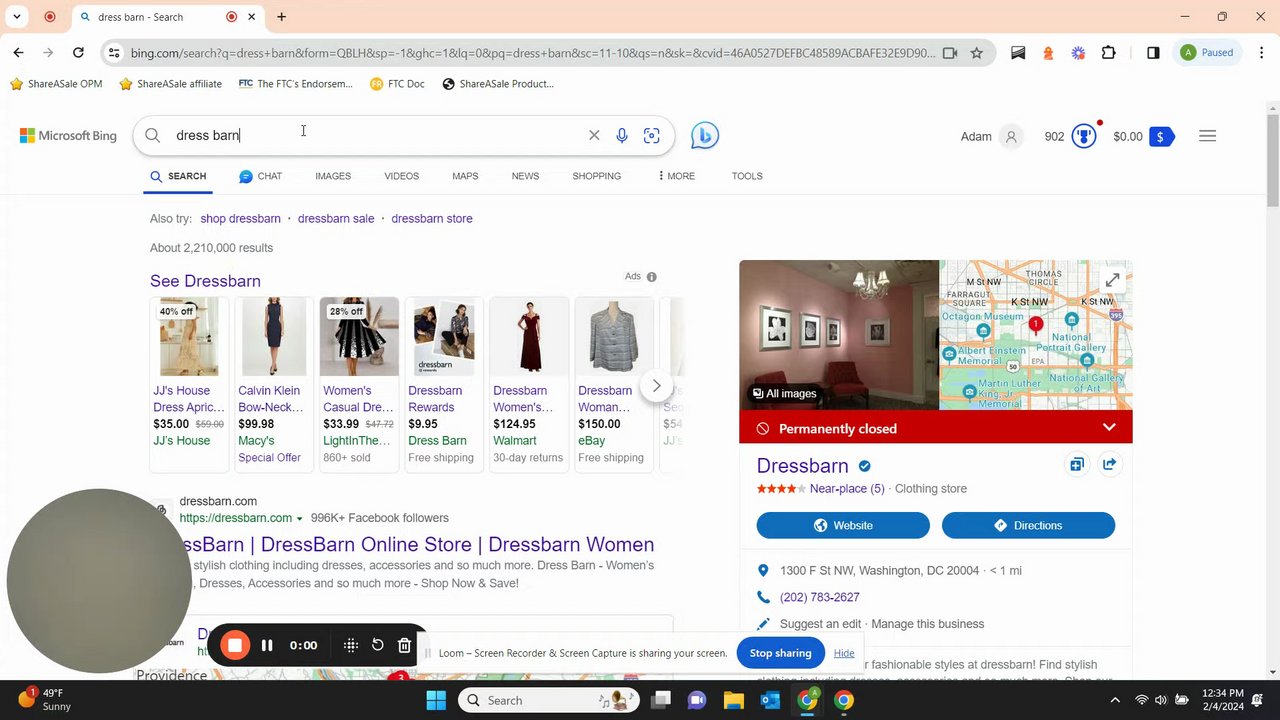Share the Dressbarn business card
This screenshot has width=1280, height=720.
[1109, 464]
